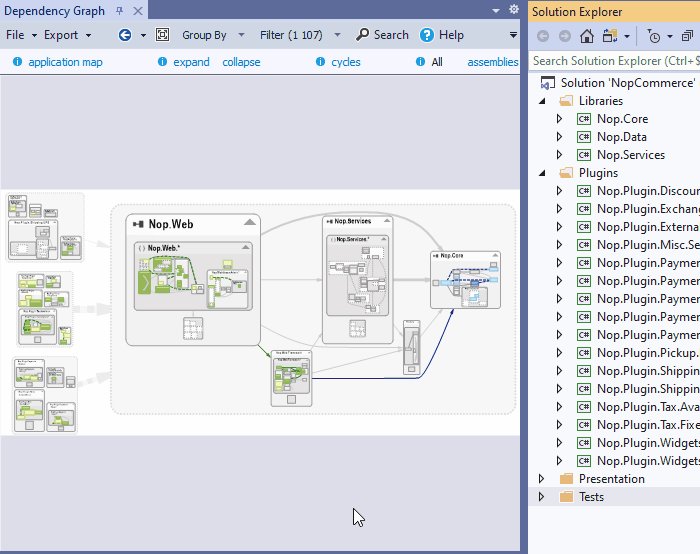Click the Plugins folder icon
The image size is (700, 554).
point(566,173)
